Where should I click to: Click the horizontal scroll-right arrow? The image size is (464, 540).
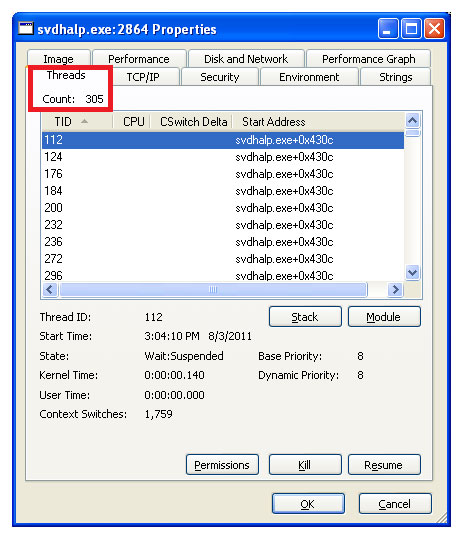(x=395, y=290)
